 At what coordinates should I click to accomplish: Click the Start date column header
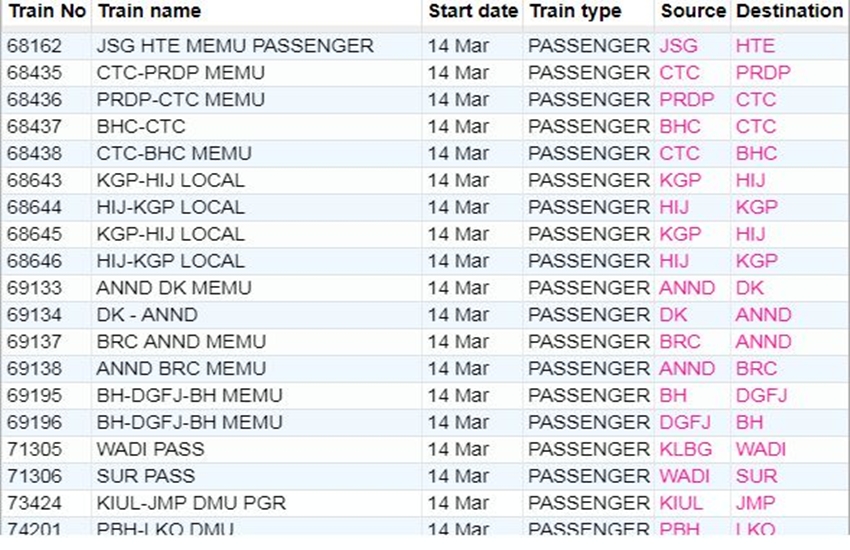(x=472, y=12)
